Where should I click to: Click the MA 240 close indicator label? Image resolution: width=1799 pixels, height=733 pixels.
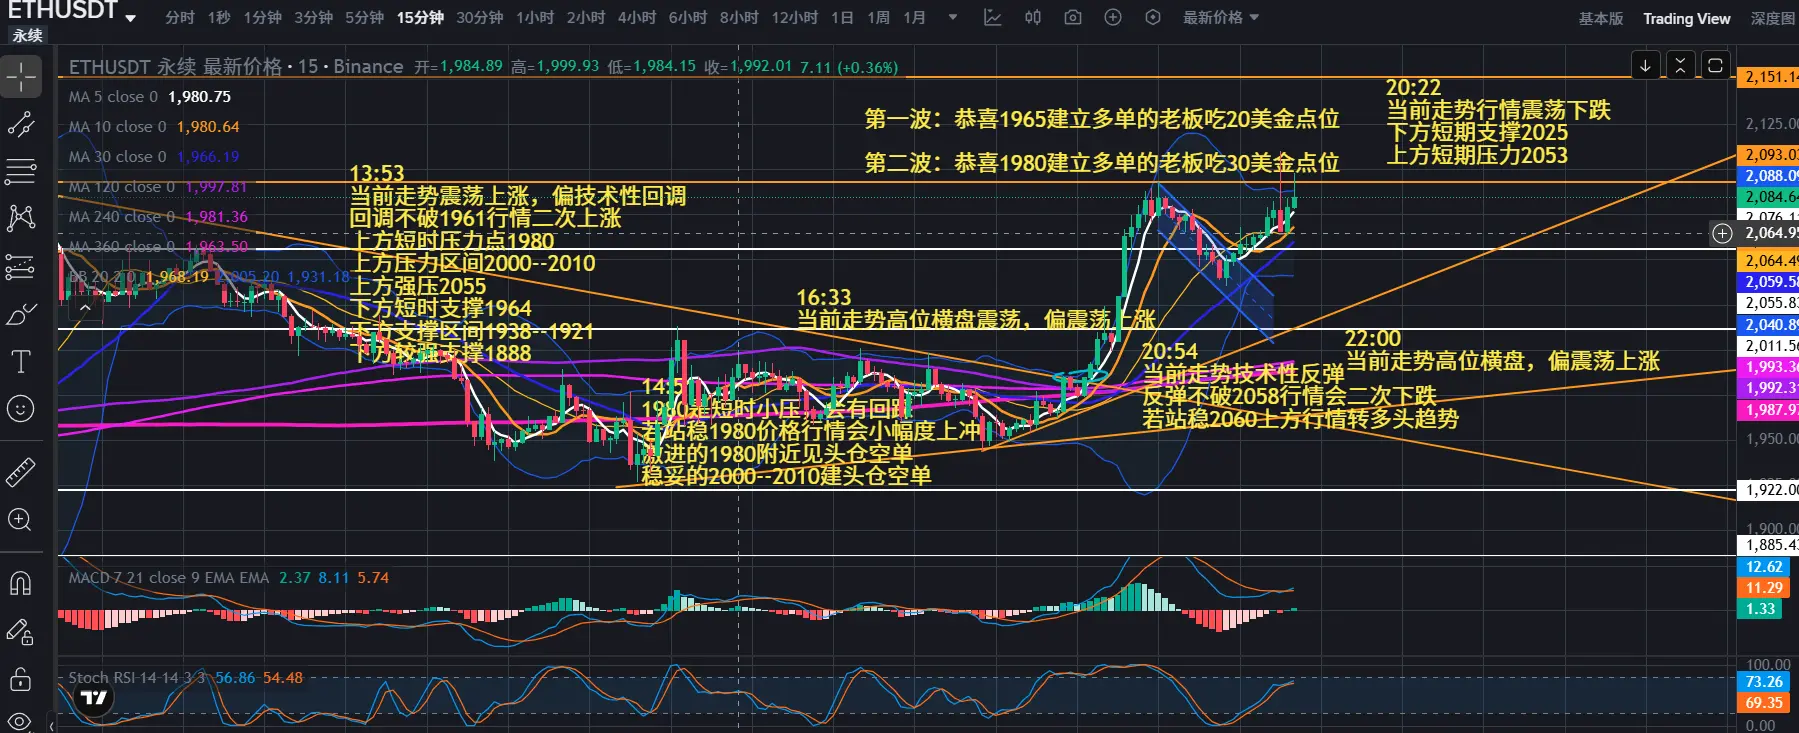click(121, 217)
